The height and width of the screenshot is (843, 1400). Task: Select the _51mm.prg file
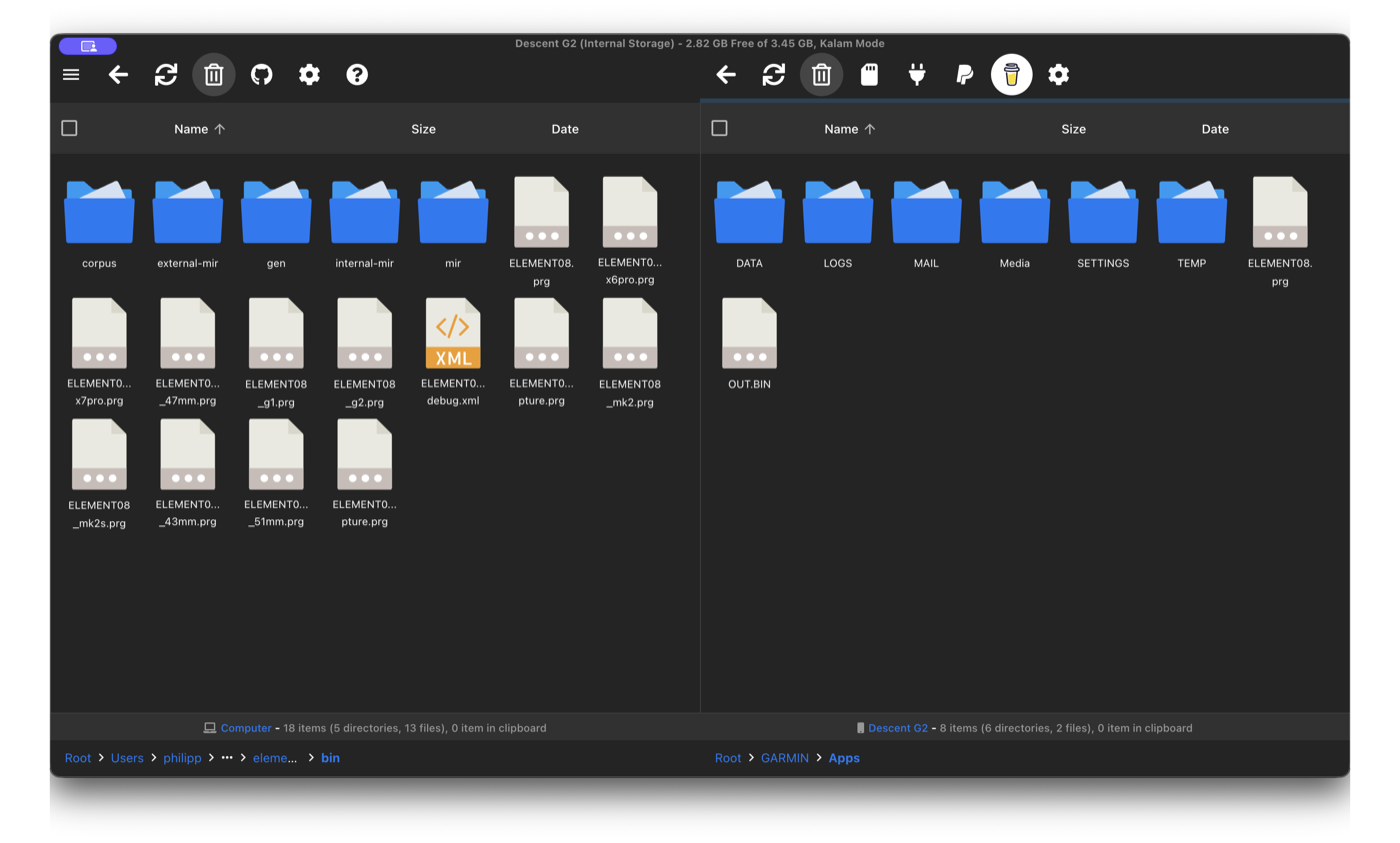(276, 474)
